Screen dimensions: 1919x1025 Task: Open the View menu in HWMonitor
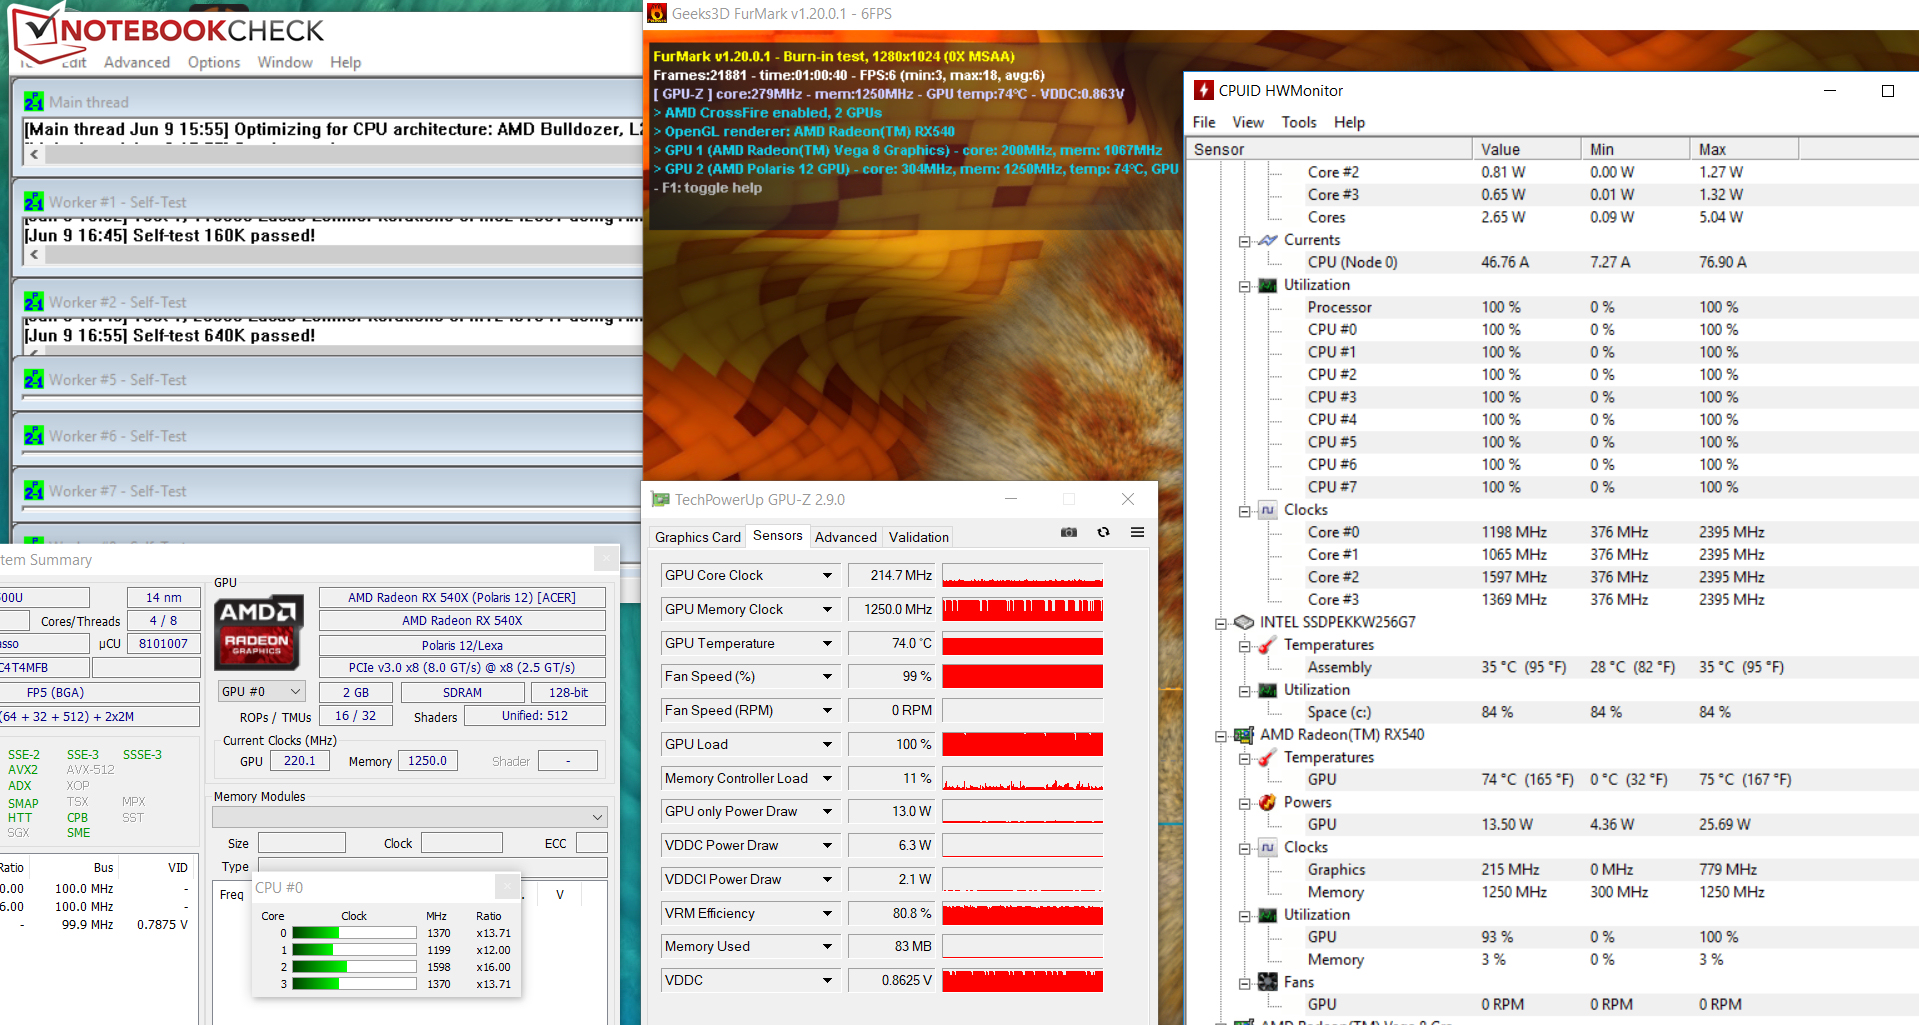1248,122
